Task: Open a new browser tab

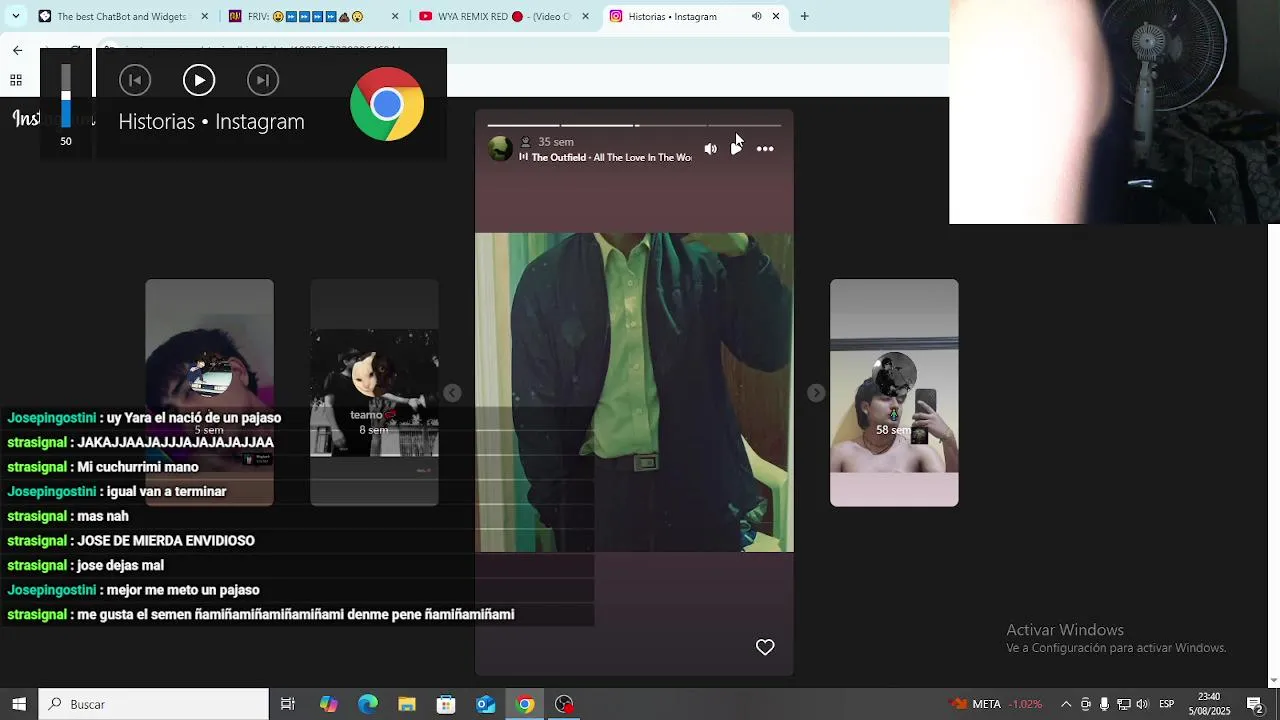Action: [x=804, y=16]
